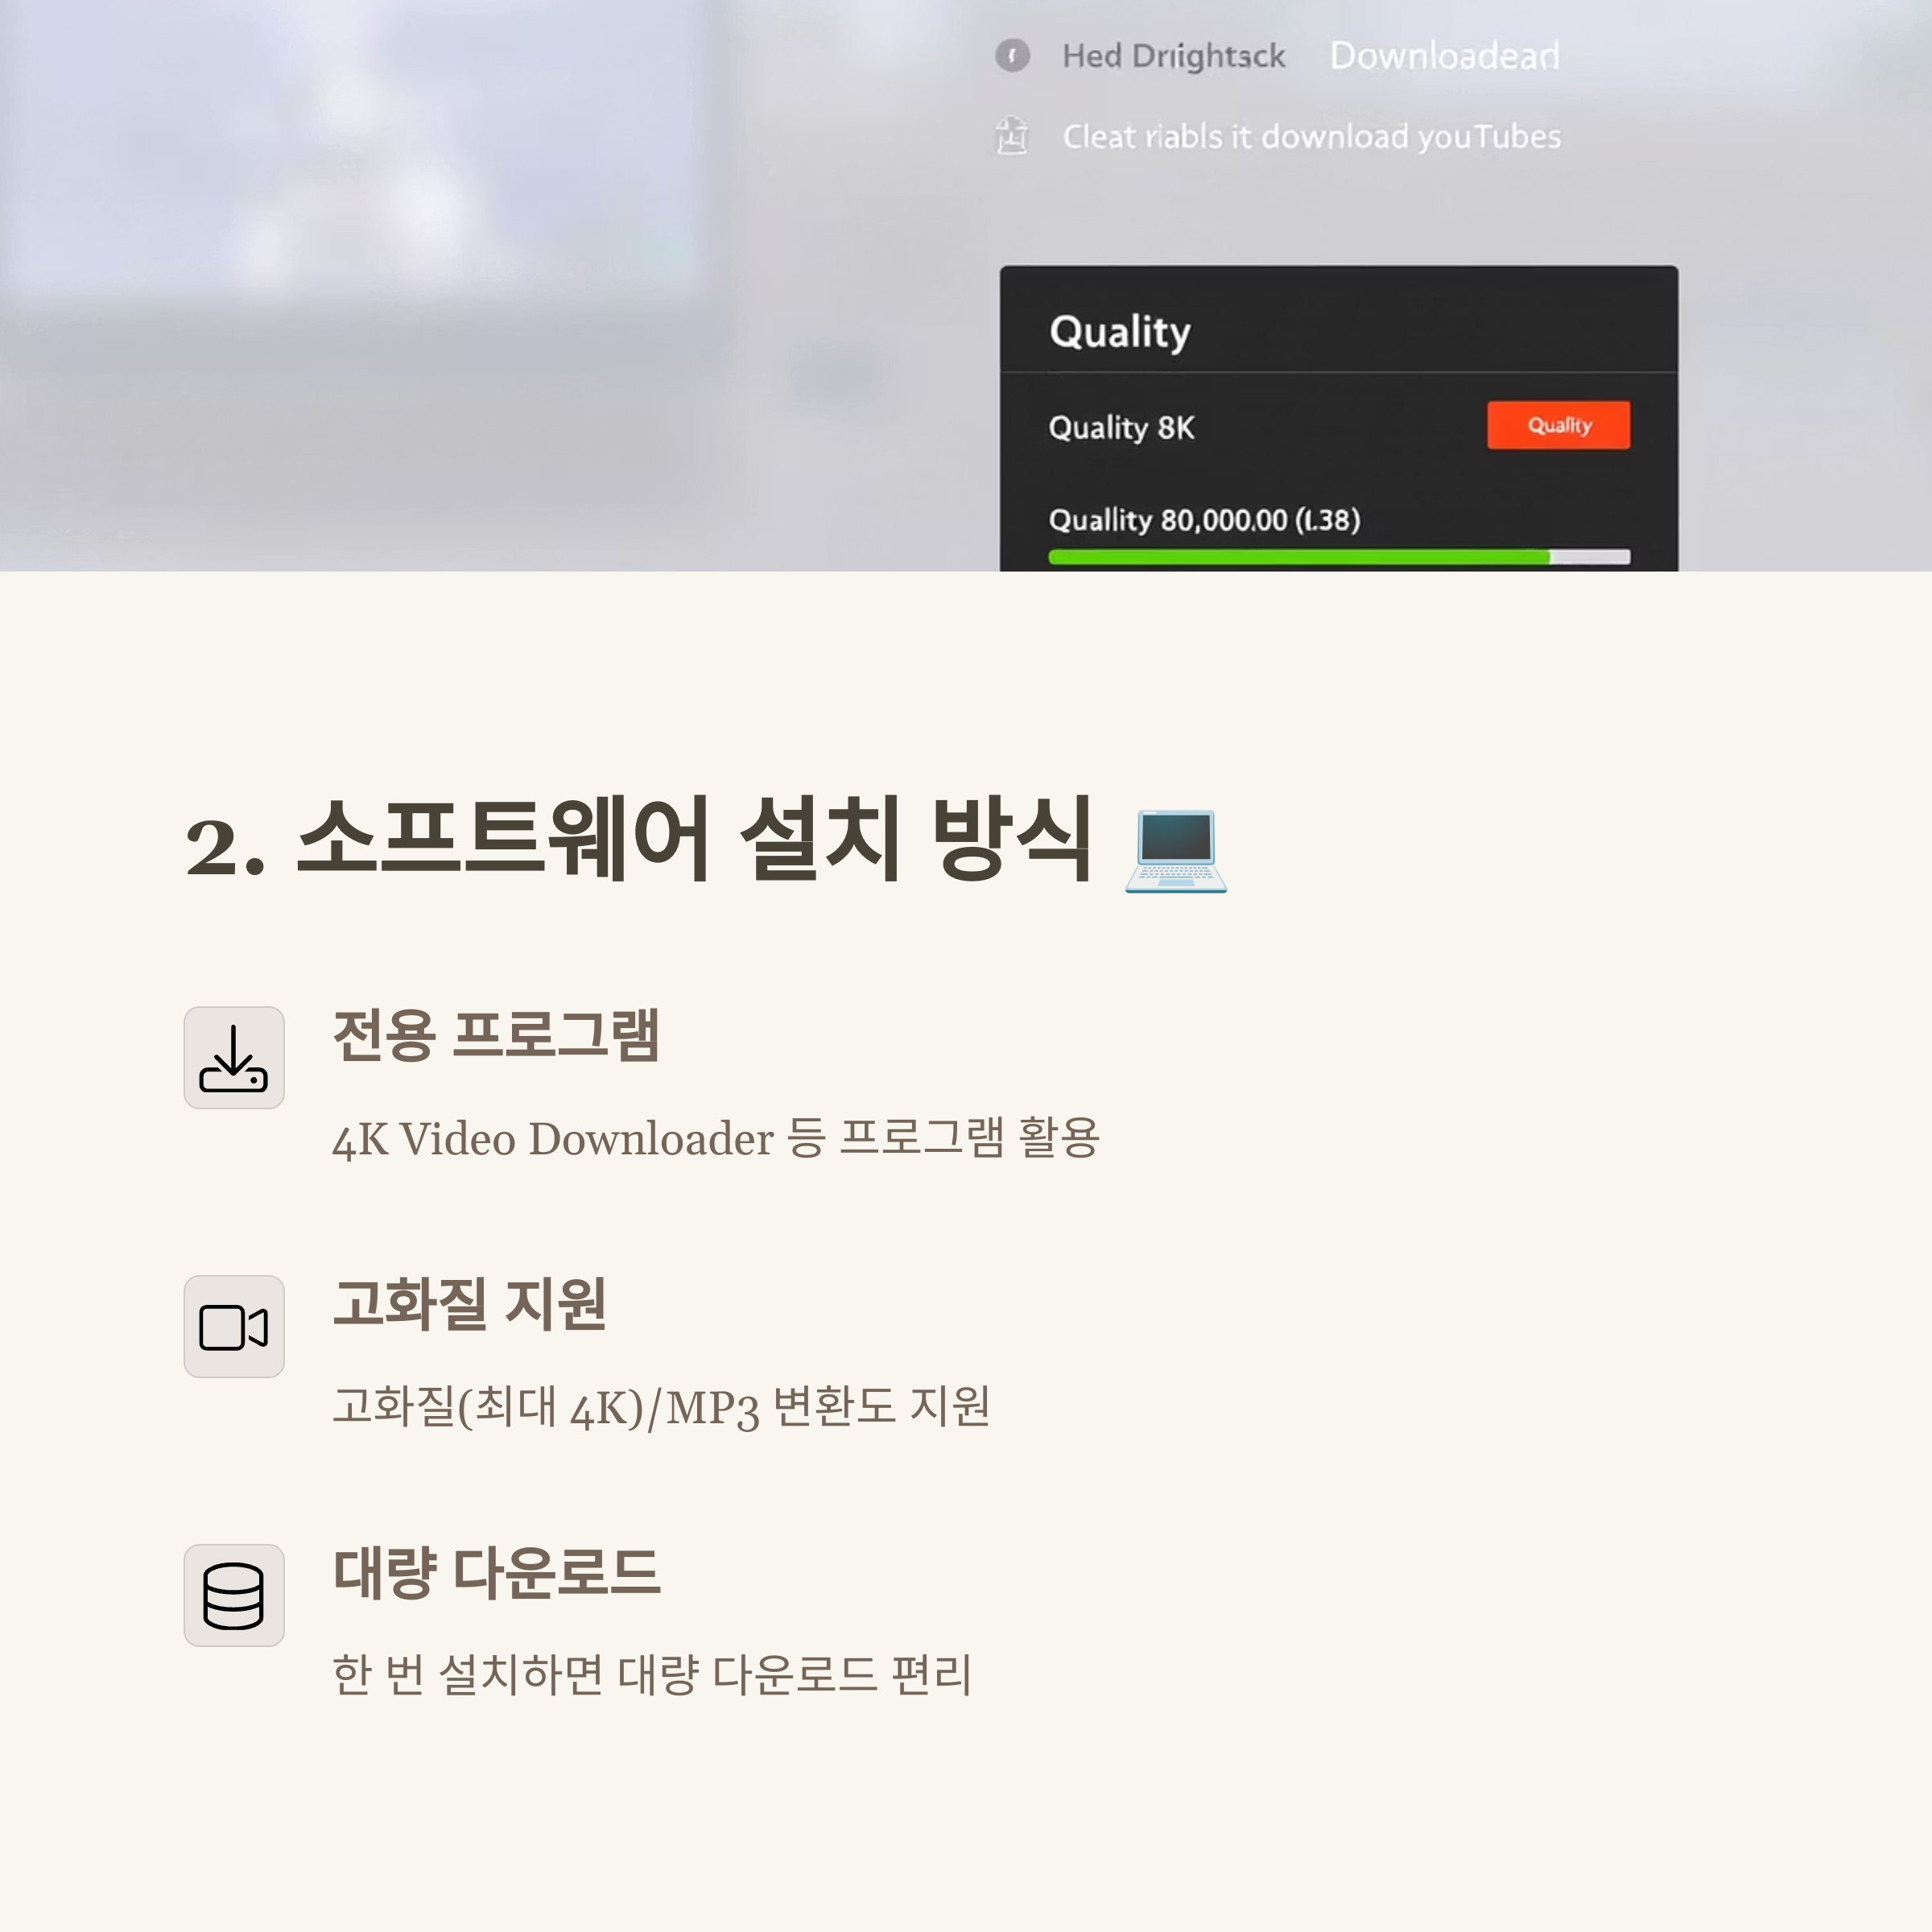This screenshot has height=1932, width=1932.
Task: Click the blurred video preview thumbnail
Action: (x=355, y=160)
